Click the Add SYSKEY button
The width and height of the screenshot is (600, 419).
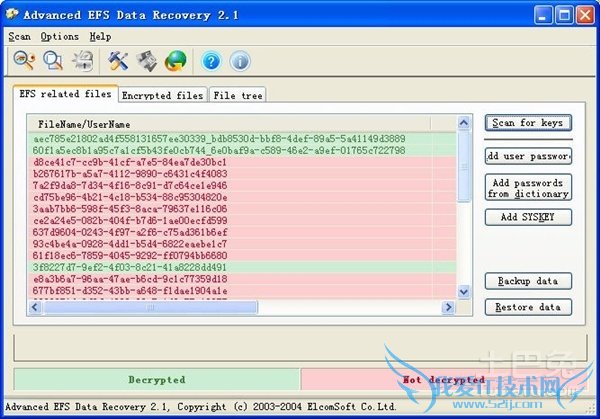point(528,217)
